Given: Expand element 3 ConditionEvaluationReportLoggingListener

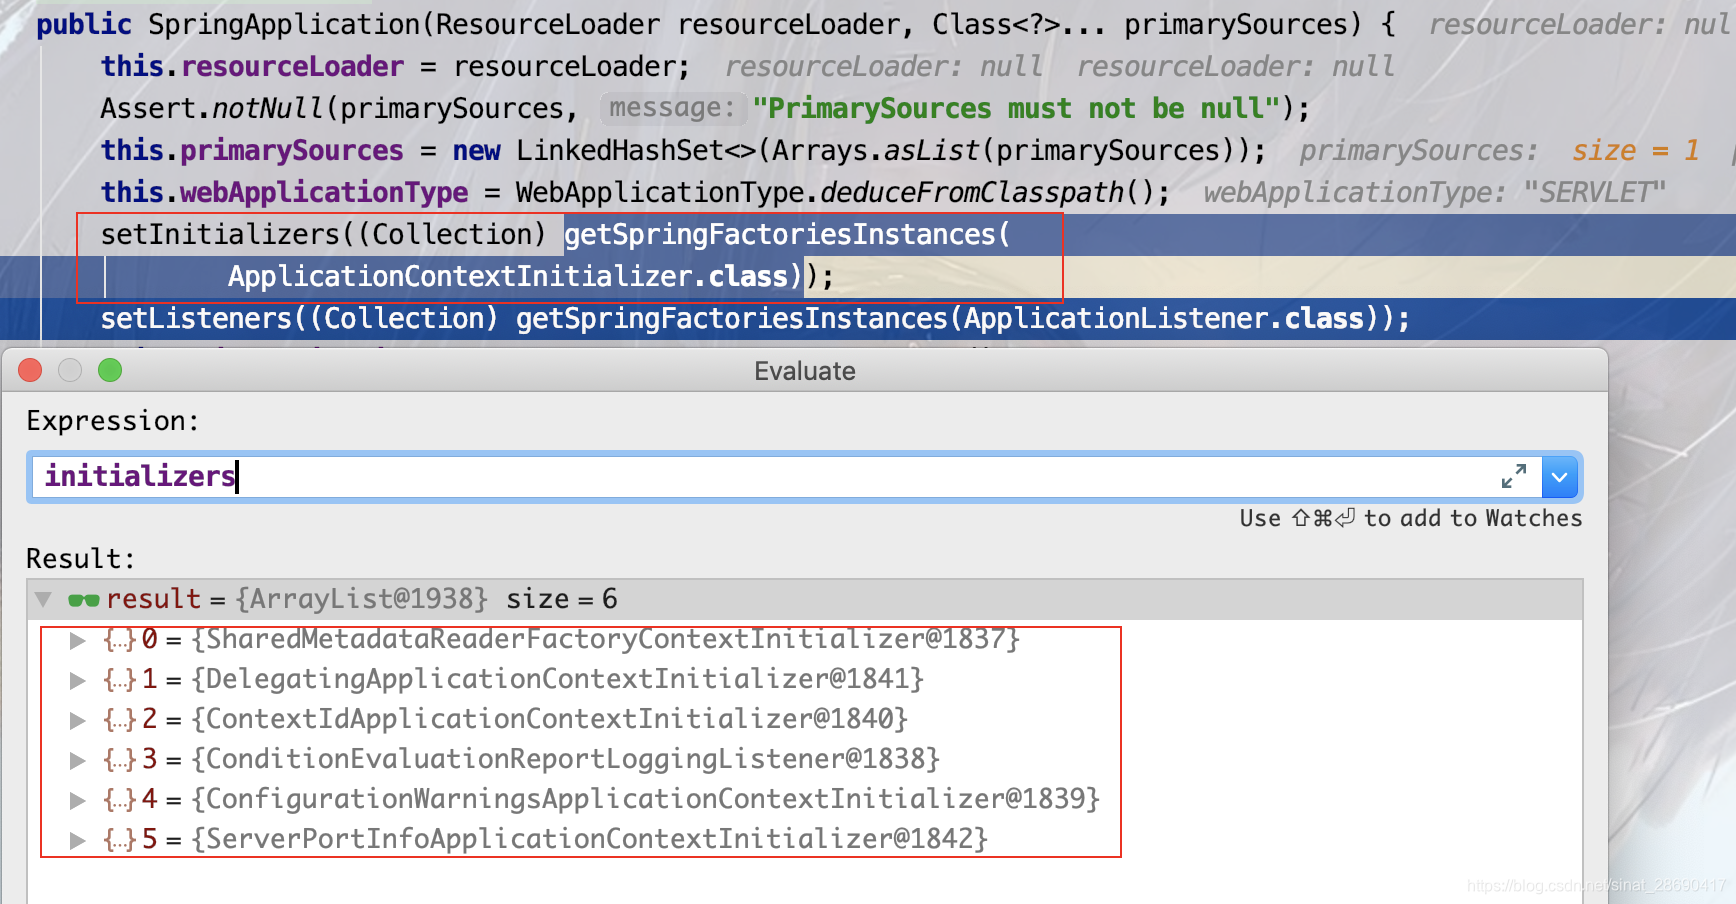Looking at the screenshot, I should (x=77, y=760).
